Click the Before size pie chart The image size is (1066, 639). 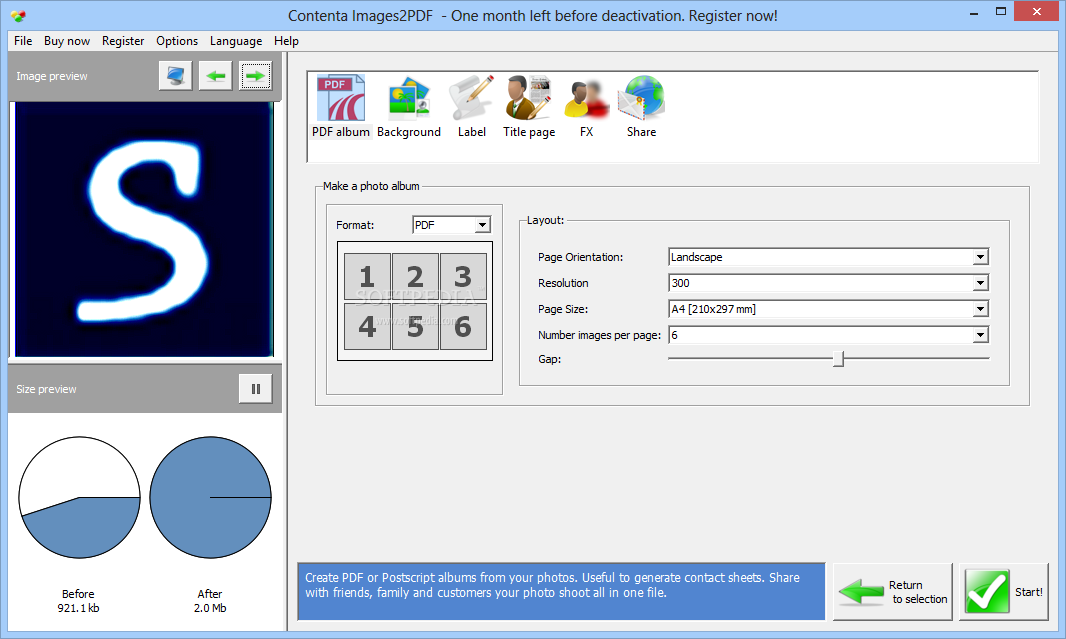tap(79, 498)
